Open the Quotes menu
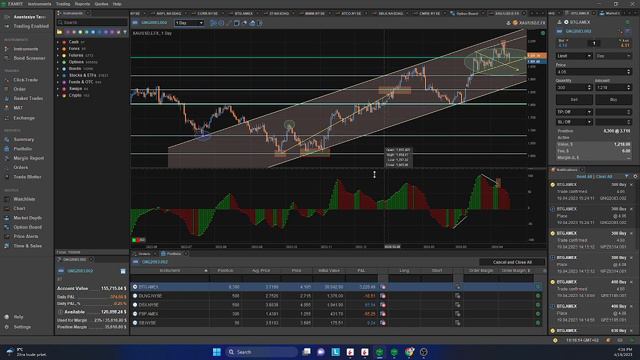The image size is (640, 360). click(x=101, y=4)
